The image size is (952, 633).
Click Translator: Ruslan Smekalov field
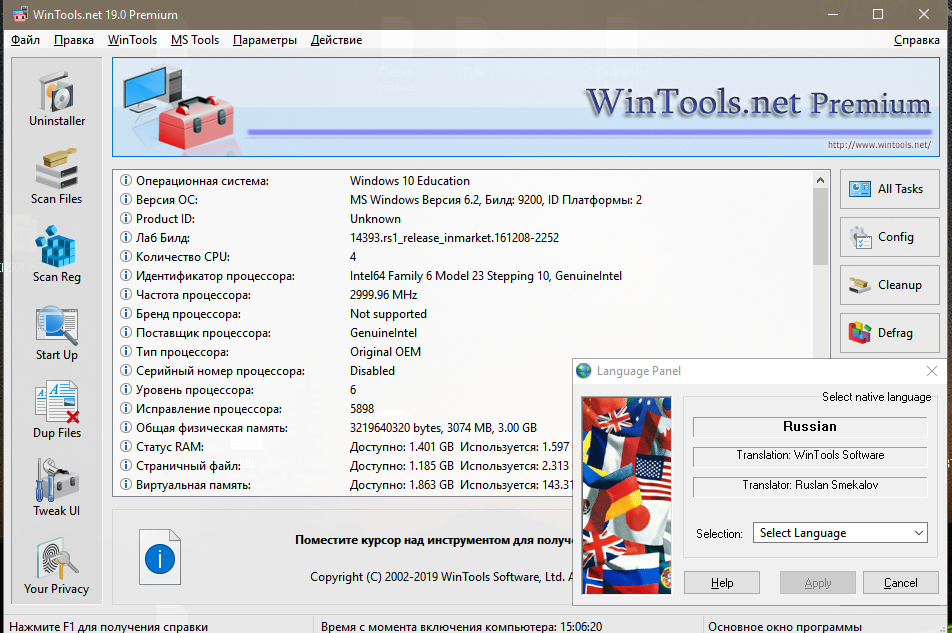point(810,486)
